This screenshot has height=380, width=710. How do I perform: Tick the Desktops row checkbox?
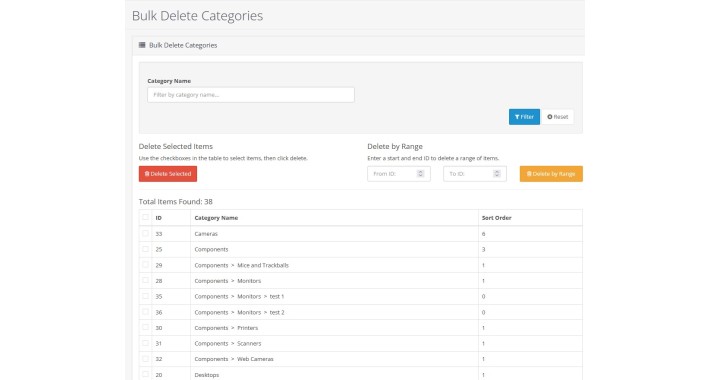(x=145, y=374)
